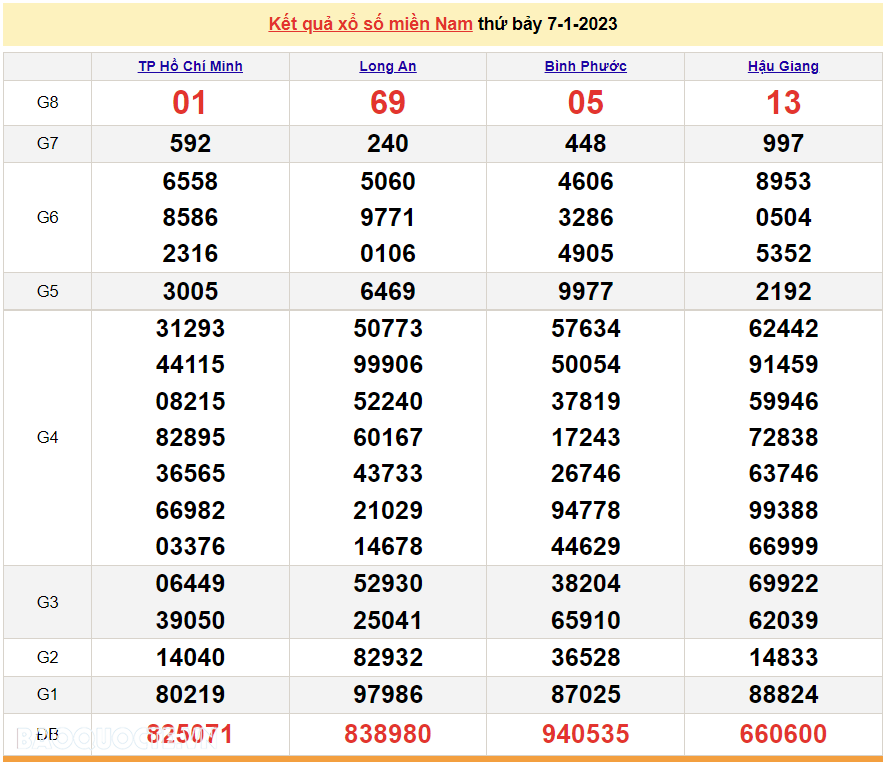The image size is (886, 762).
Task: Click the G6 row label cell
Action: point(47,217)
